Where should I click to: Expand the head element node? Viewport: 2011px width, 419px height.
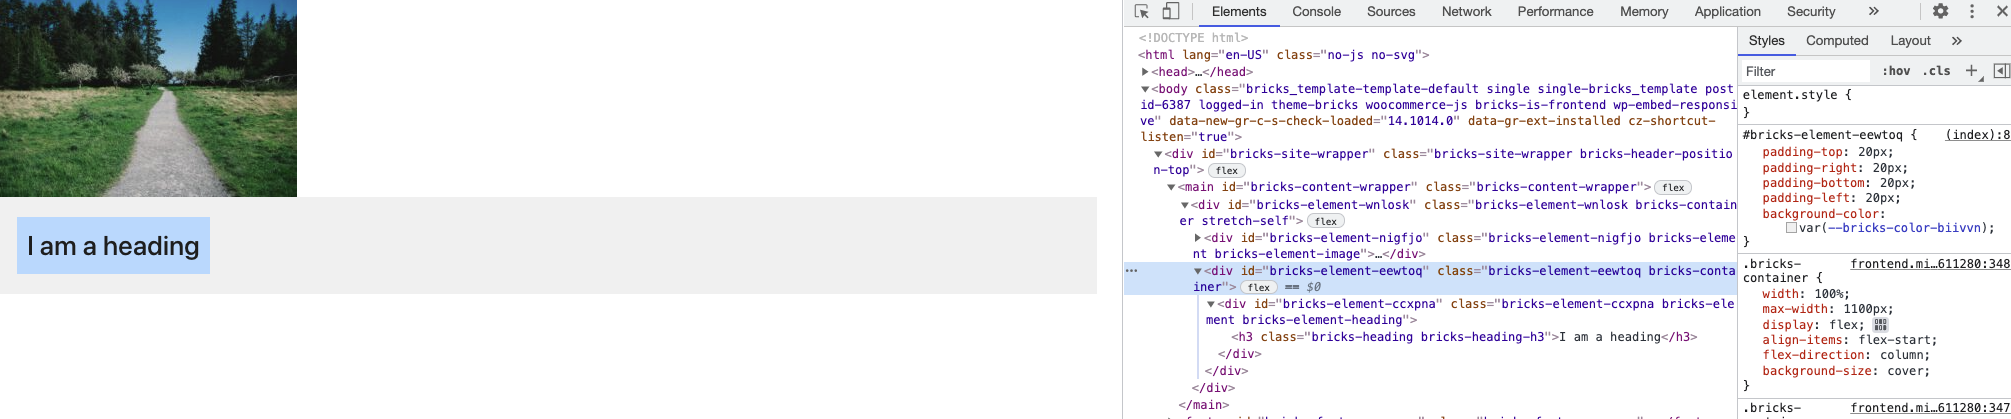[x=1145, y=72]
